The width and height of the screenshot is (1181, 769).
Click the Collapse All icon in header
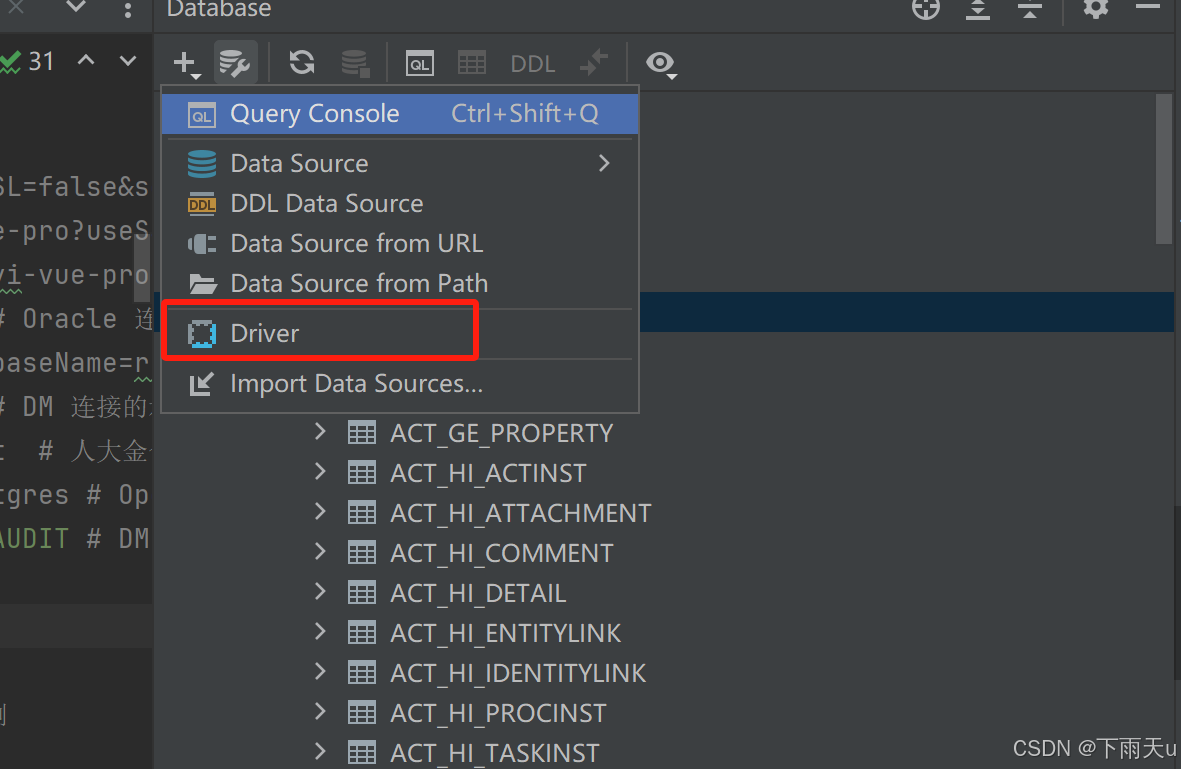[x=1030, y=9]
